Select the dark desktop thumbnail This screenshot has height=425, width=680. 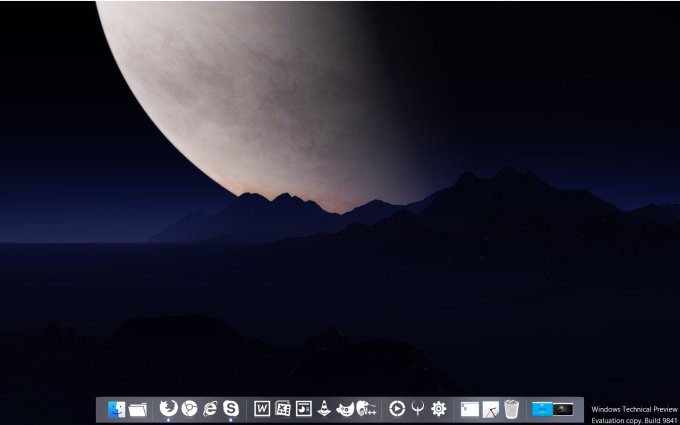click(564, 408)
